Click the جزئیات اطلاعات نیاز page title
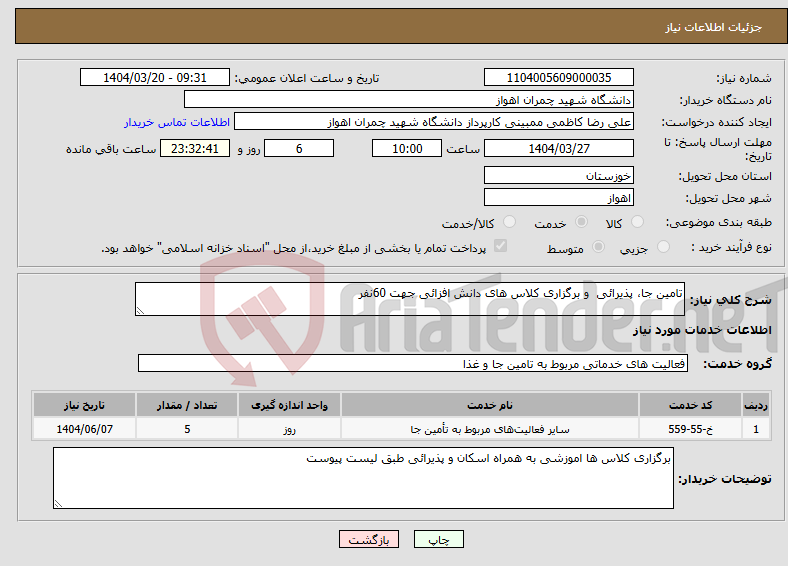 coord(714,27)
